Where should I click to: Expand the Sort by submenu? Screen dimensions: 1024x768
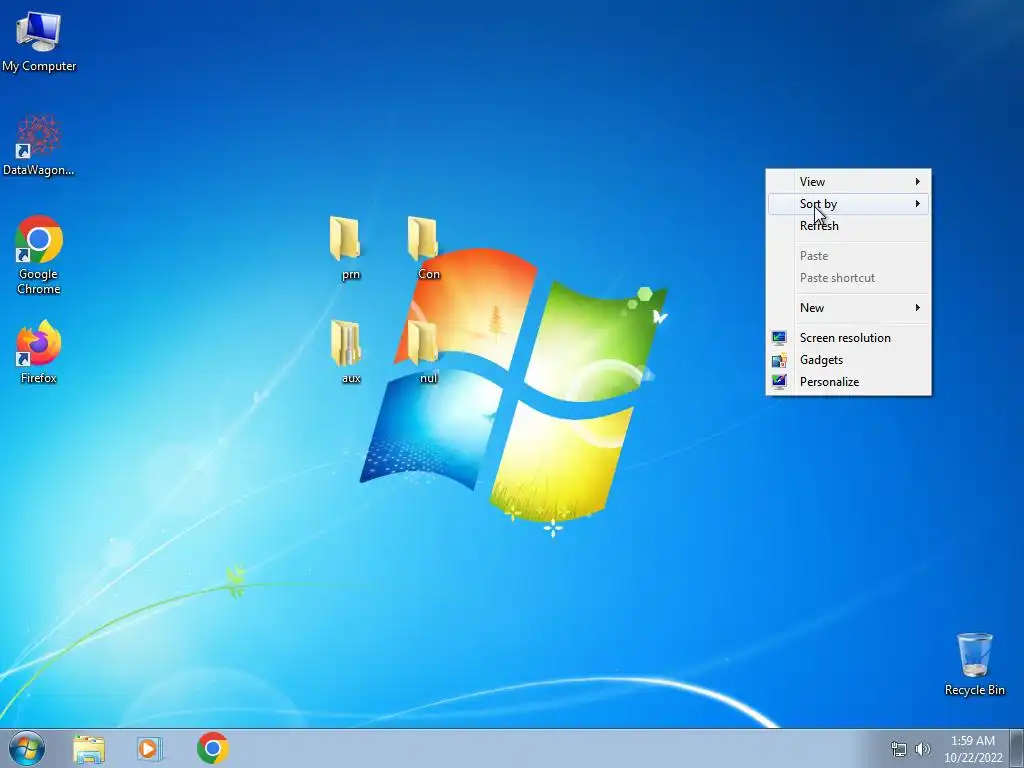848,204
